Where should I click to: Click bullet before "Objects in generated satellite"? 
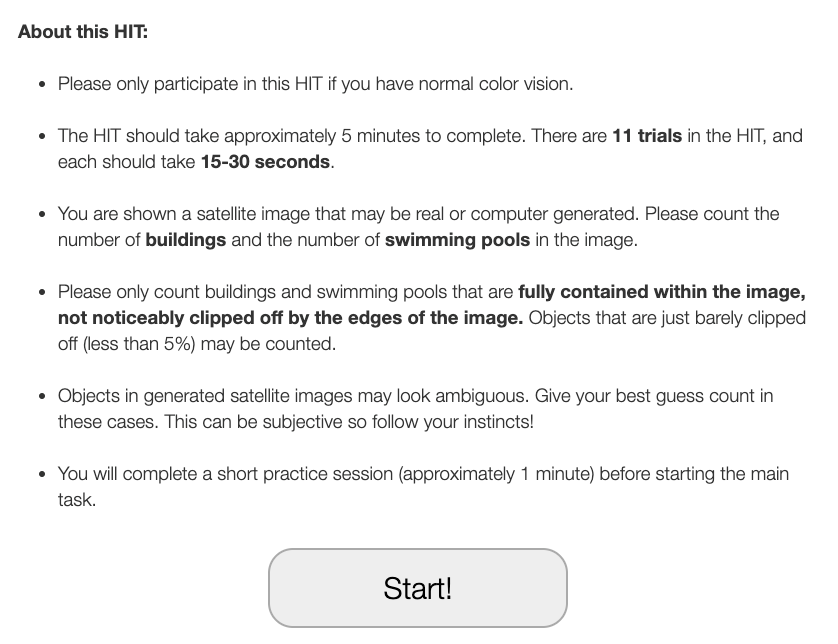point(41,397)
